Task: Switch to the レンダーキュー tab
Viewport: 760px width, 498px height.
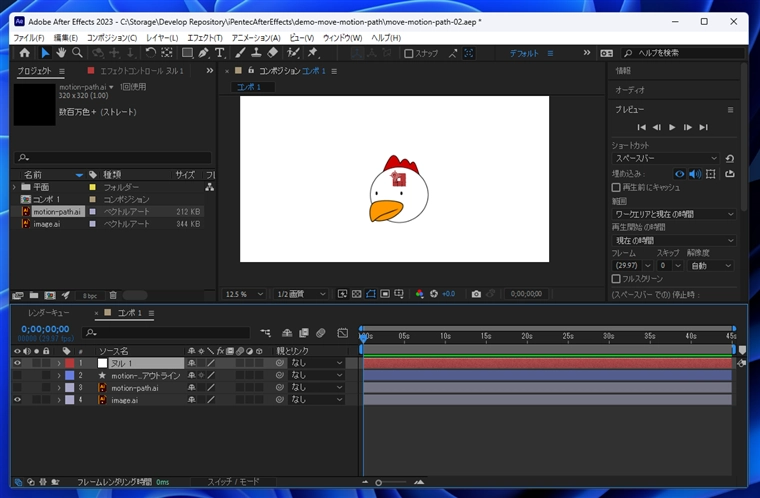Action: pyautogui.click(x=48, y=313)
